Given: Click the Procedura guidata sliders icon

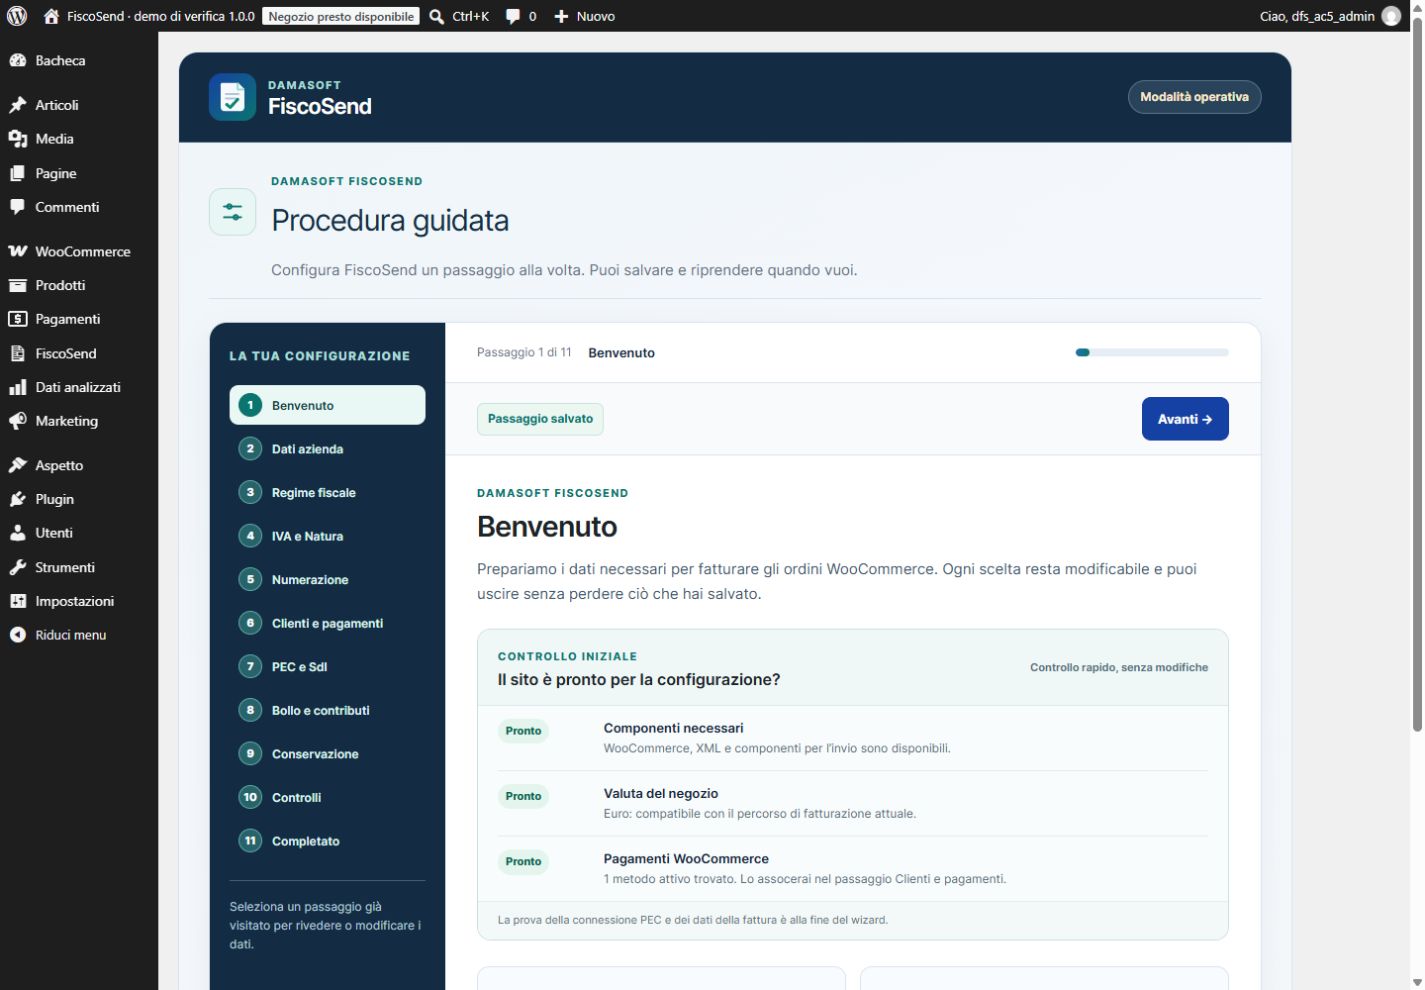Looking at the screenshot, I should (x=232, y=212).
